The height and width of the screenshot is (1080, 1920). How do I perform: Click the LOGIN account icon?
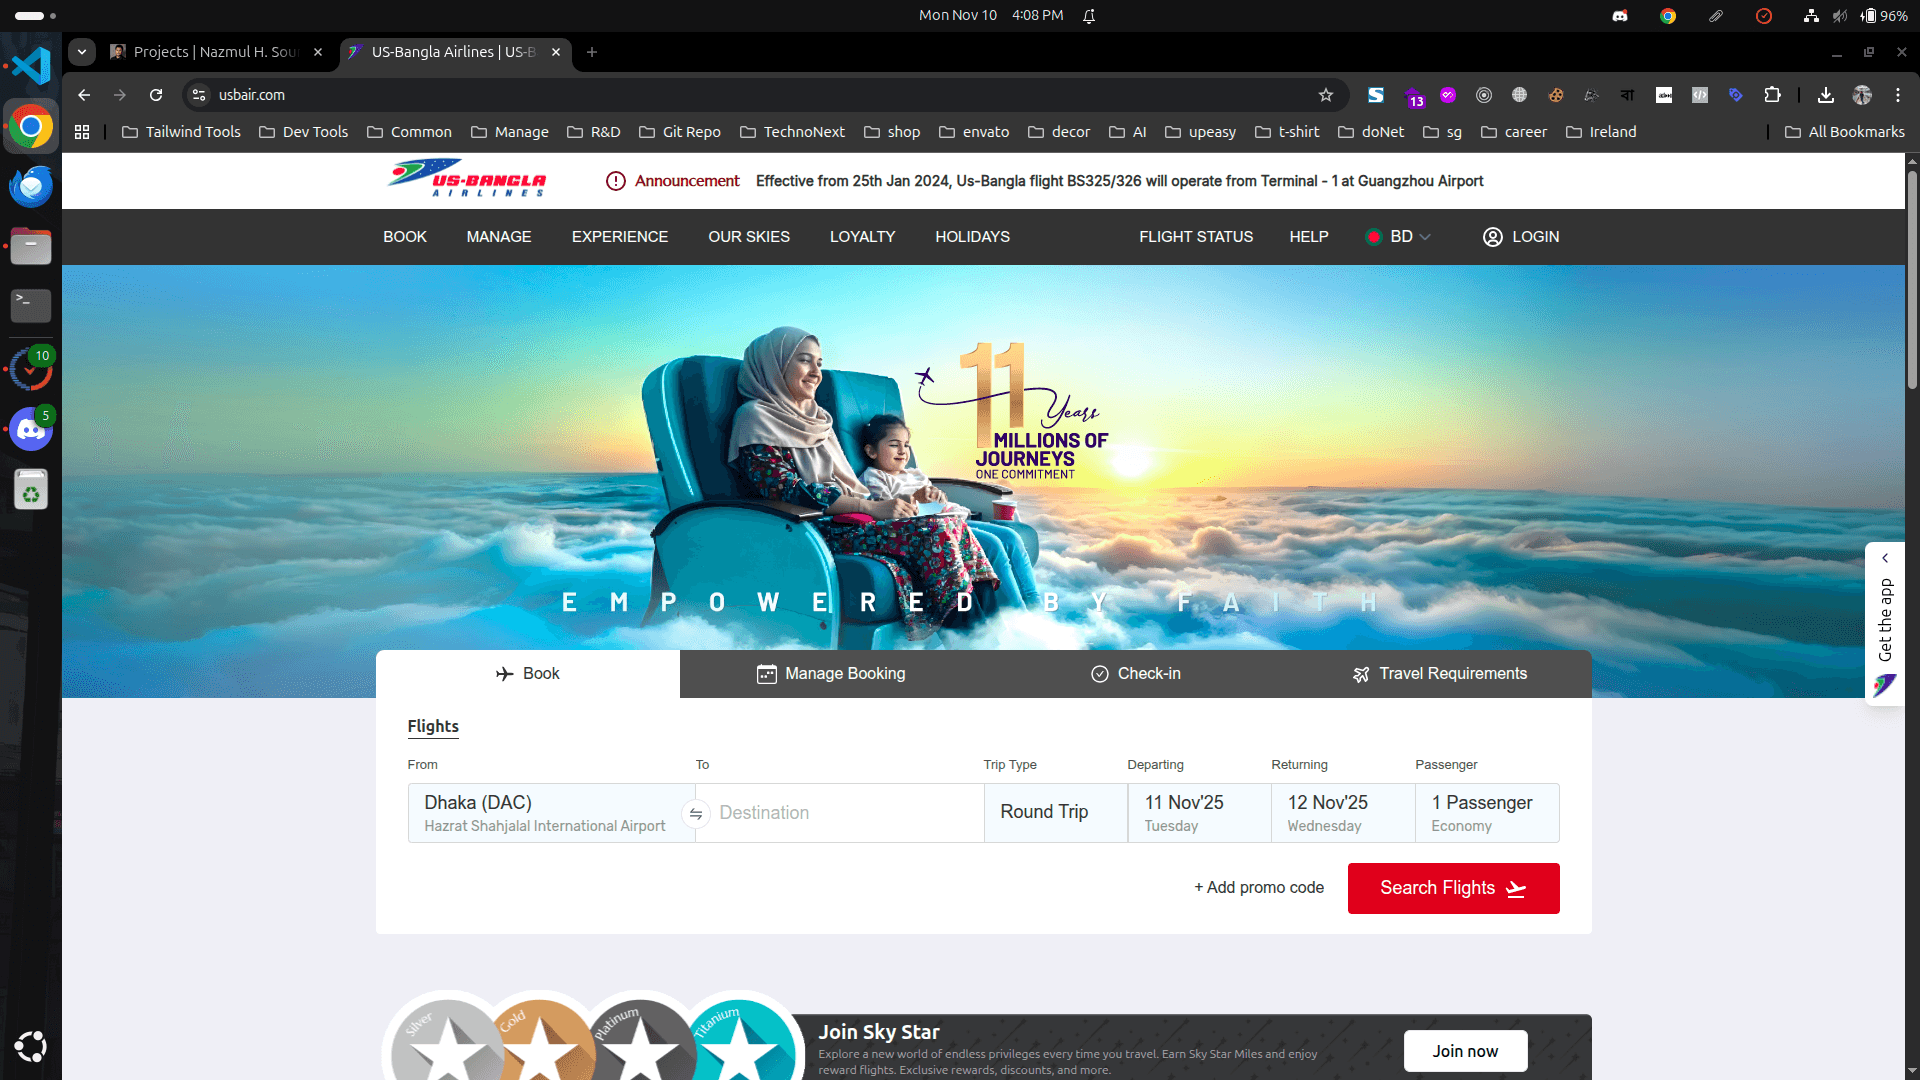1493,237
